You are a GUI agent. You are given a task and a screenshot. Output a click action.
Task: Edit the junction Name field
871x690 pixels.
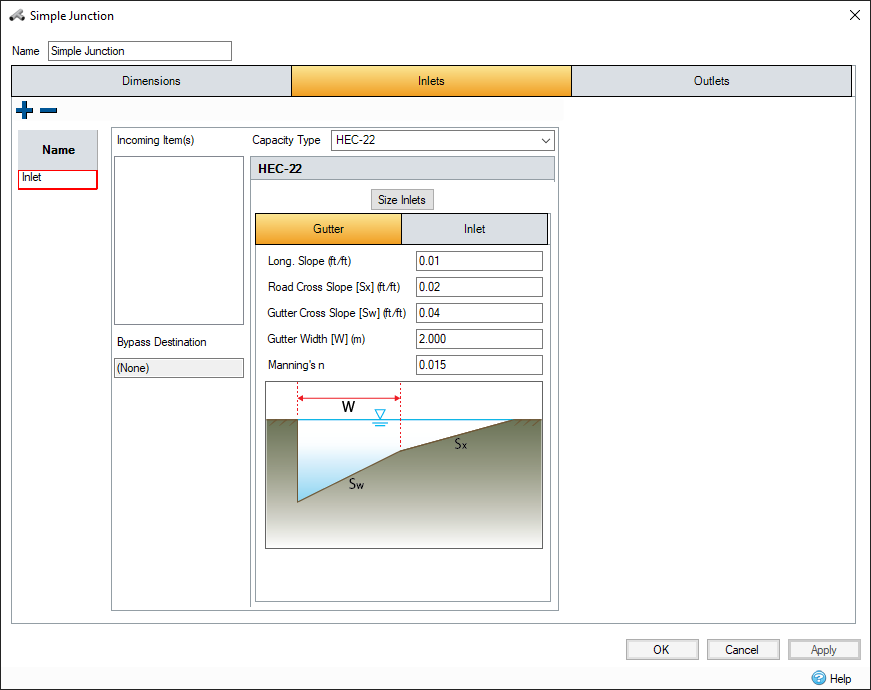139,51
